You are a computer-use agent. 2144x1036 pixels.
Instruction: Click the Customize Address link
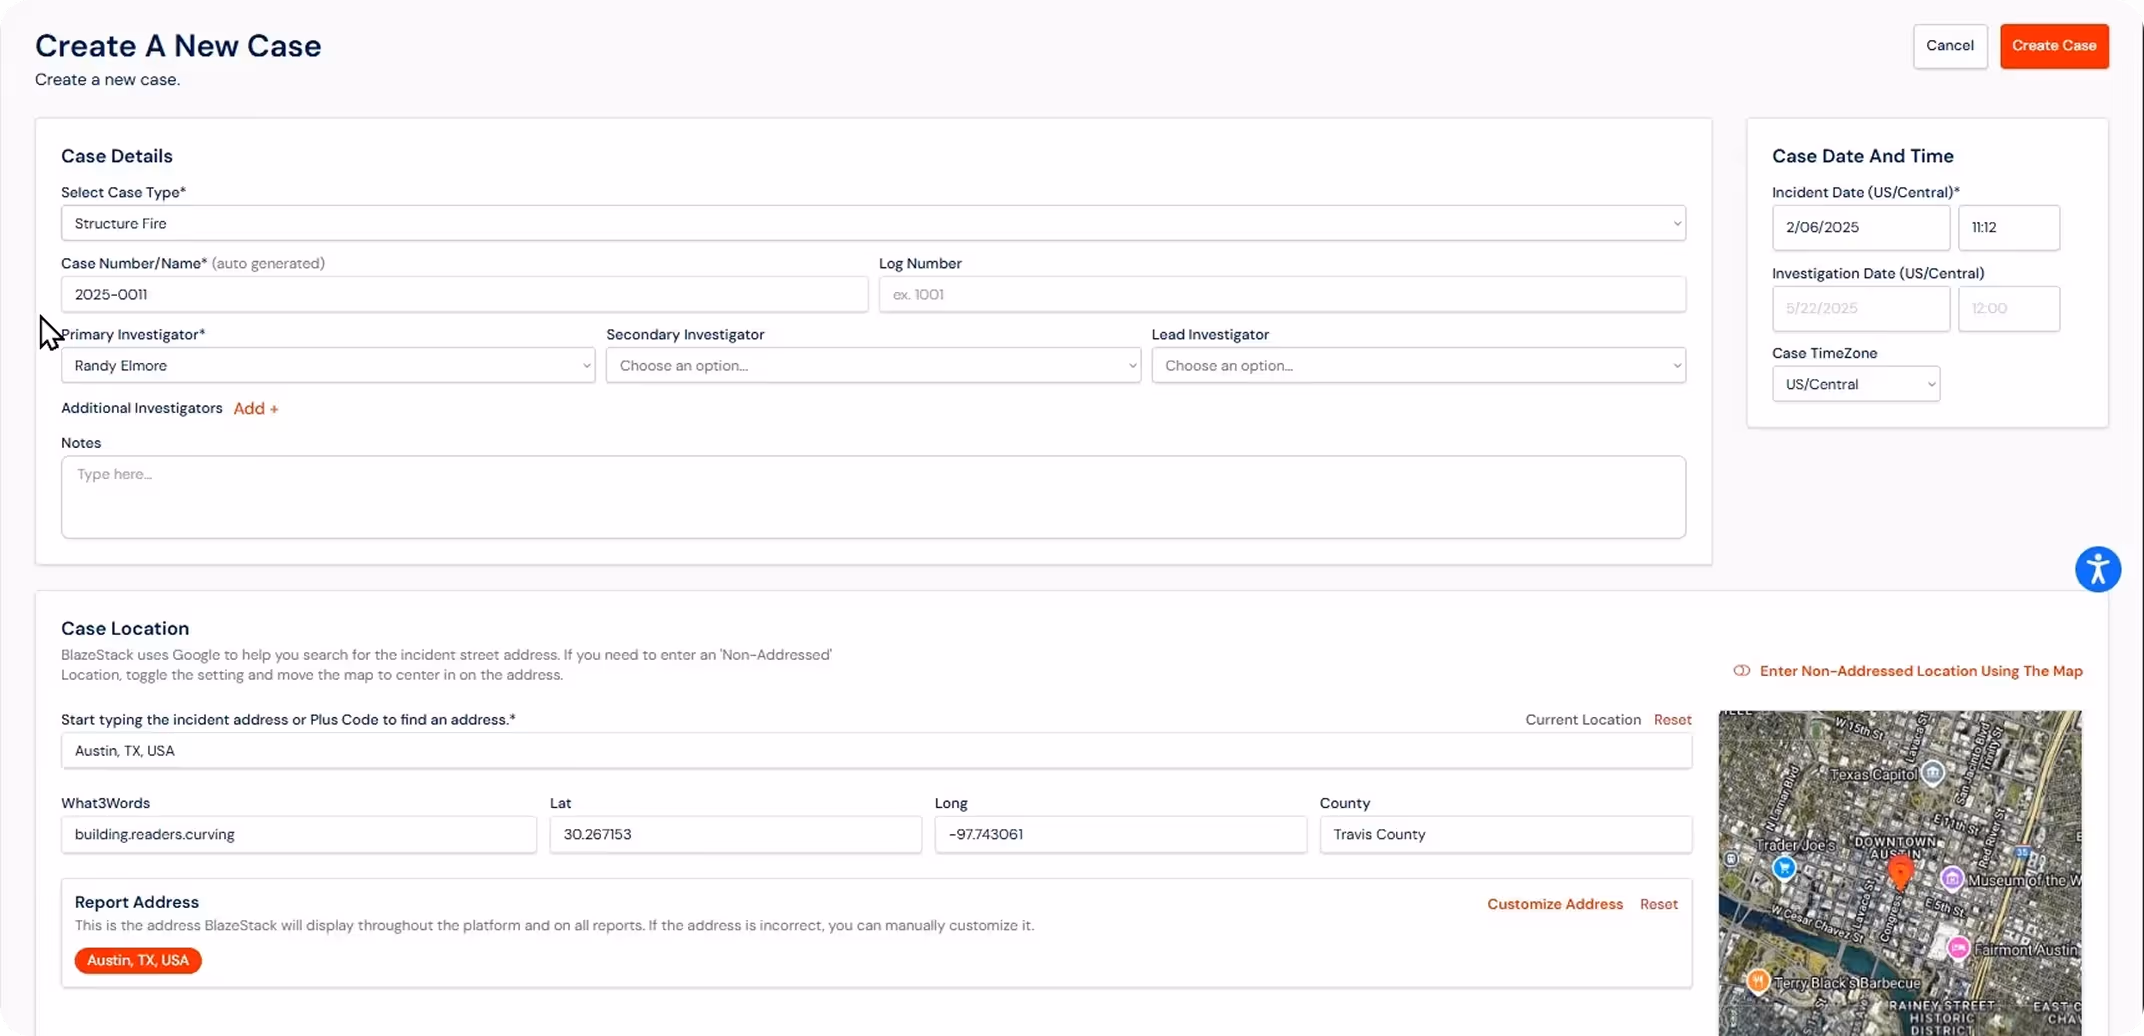[x=1555, y=903]
